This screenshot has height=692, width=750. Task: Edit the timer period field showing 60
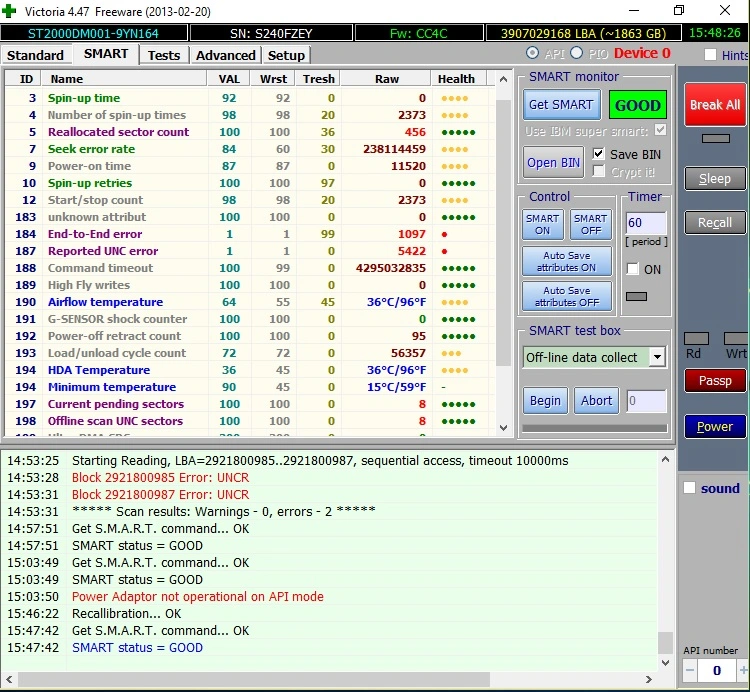pos(646,223)
